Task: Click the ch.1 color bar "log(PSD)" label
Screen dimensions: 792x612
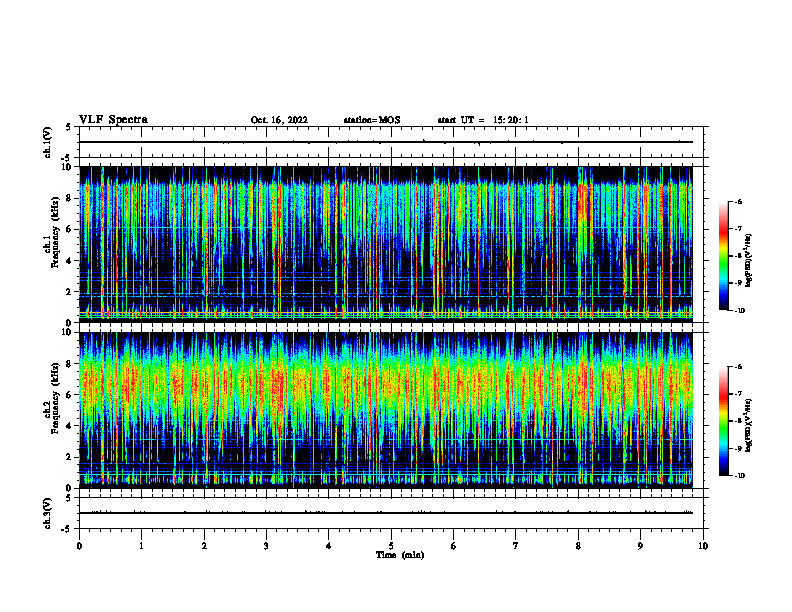Action: 749,260
